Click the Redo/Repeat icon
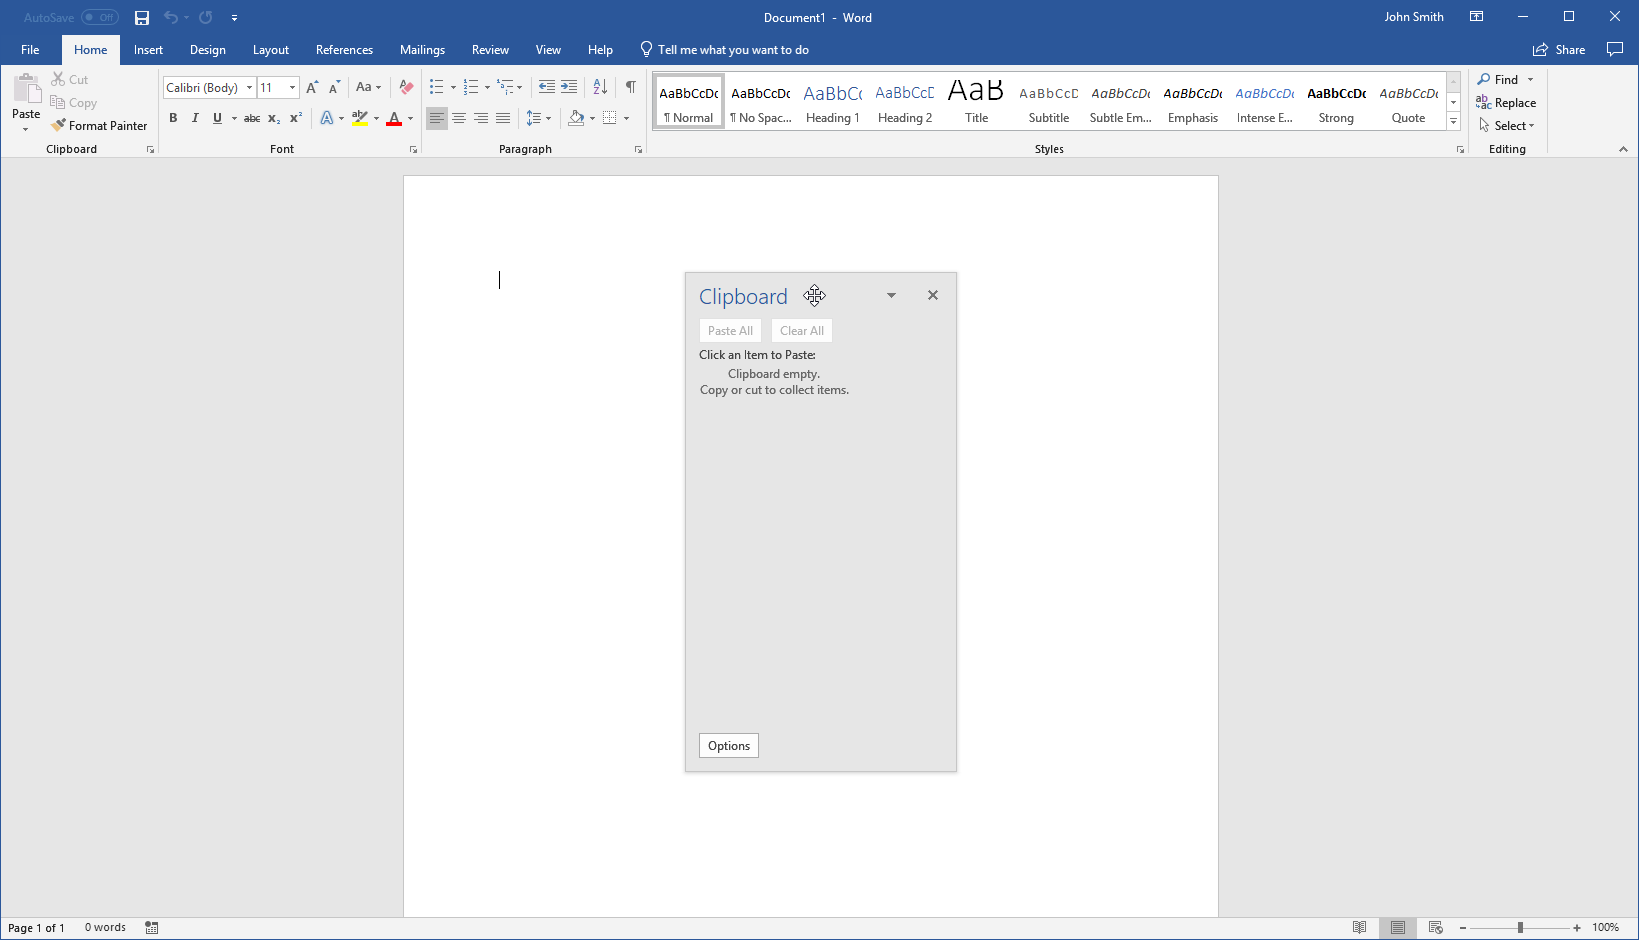The width and height of the screenshot is (1639, 940). click(206, 18)
